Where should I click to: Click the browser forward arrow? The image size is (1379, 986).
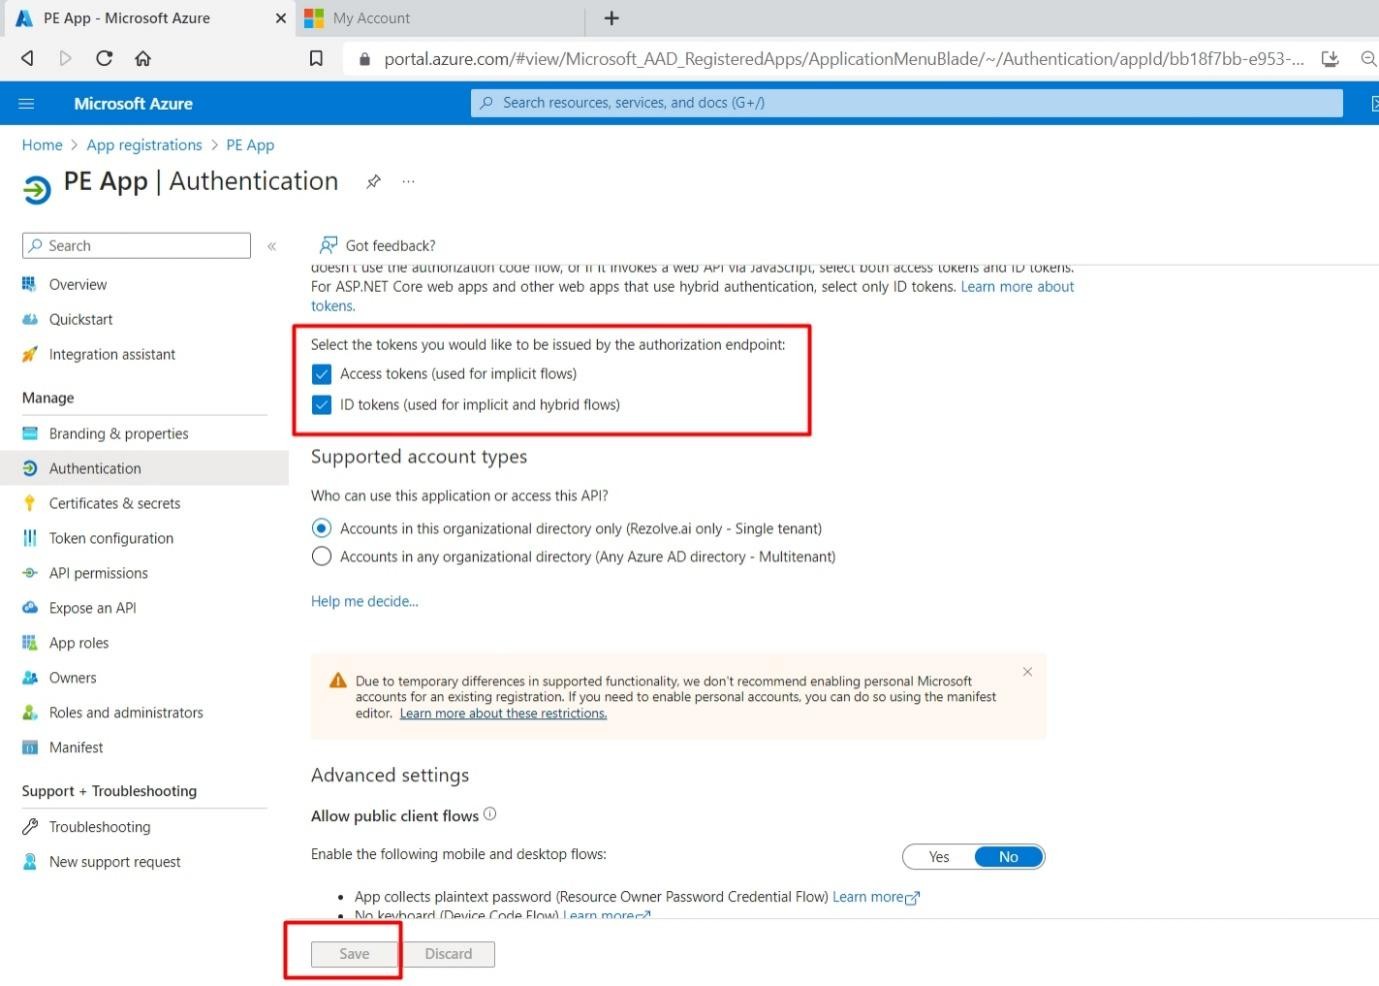pyautogui.click(x=65, y=59)
